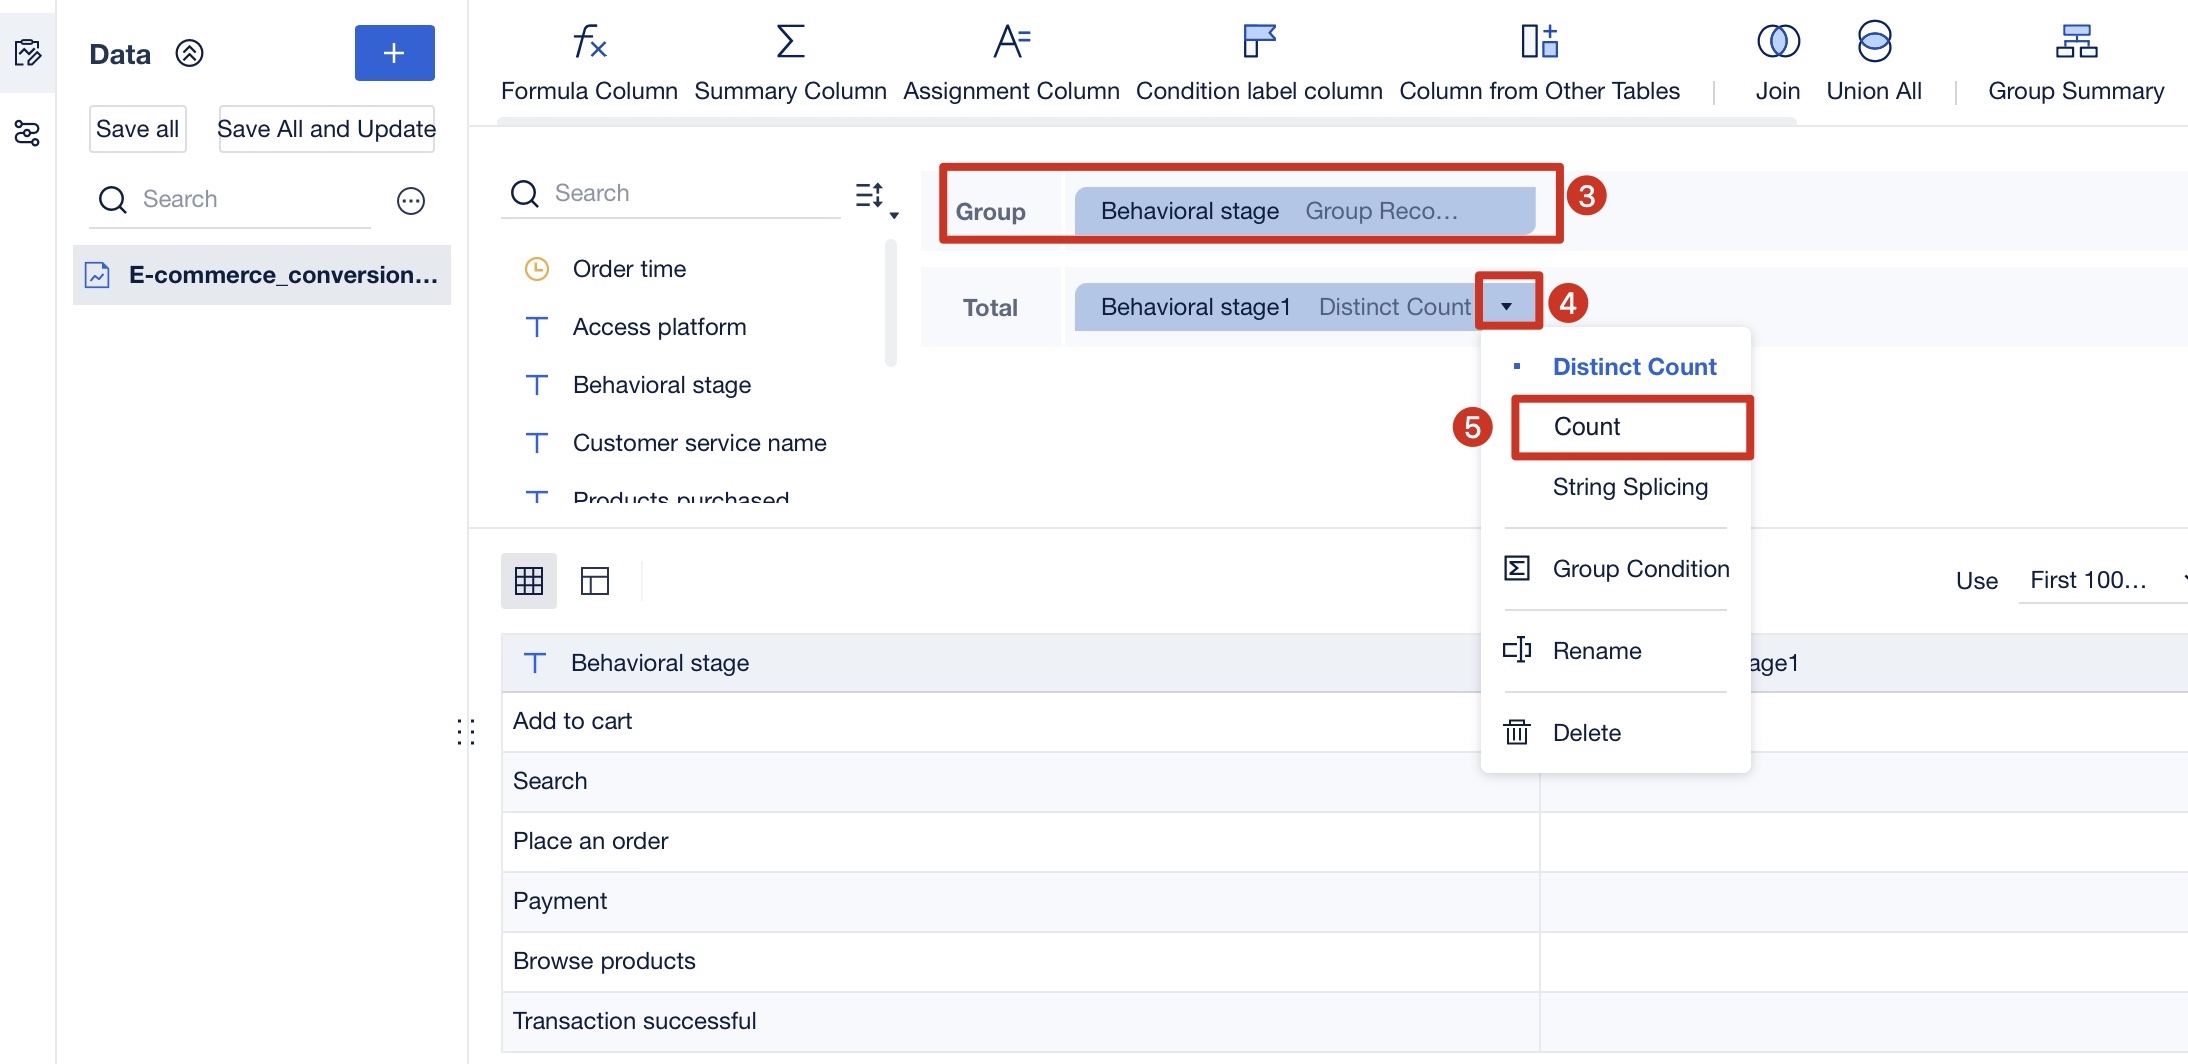Open the Group Summary tool
2188x1064 pixels.
point(2076,60)
